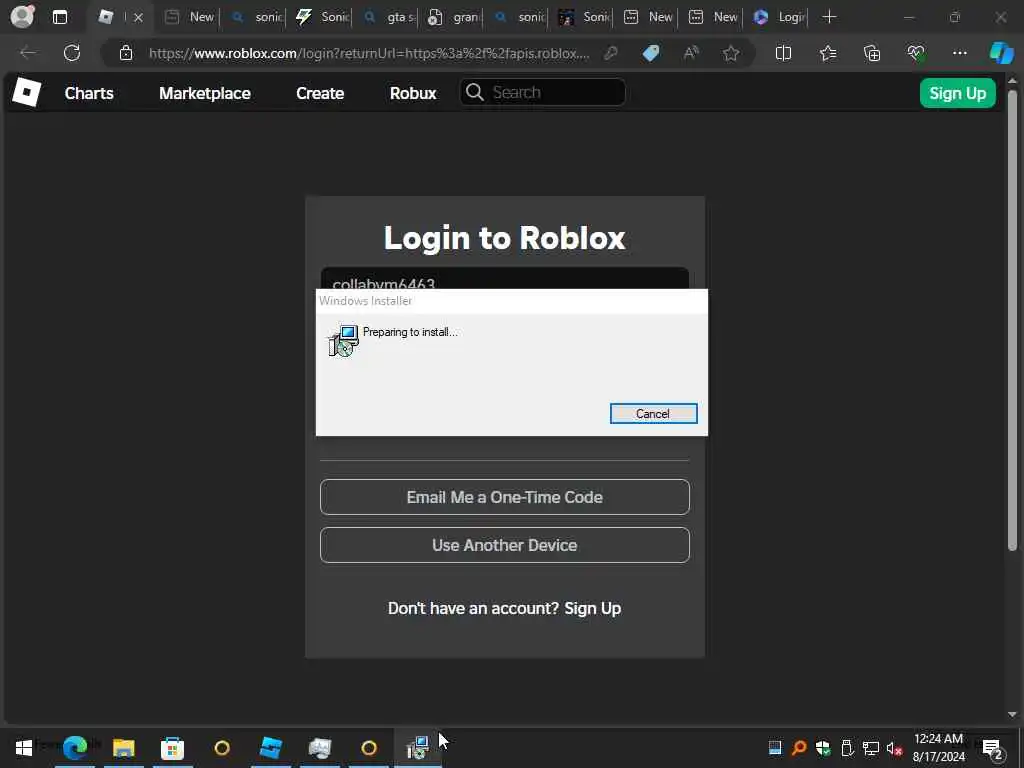1024x768 pixels.
Task: Open the Favorites list
Action: [828, 53]
